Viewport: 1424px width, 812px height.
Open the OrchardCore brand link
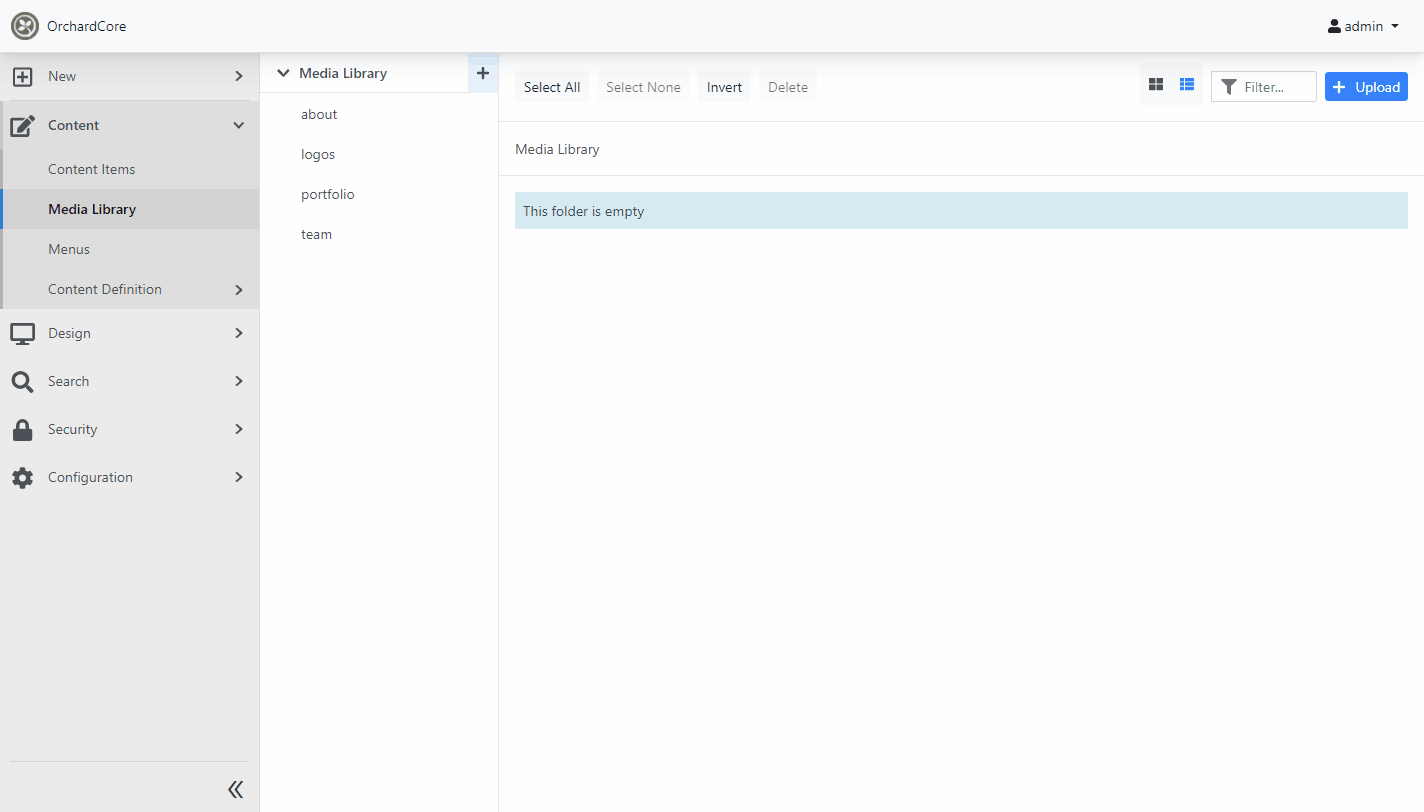pos(86,26)
